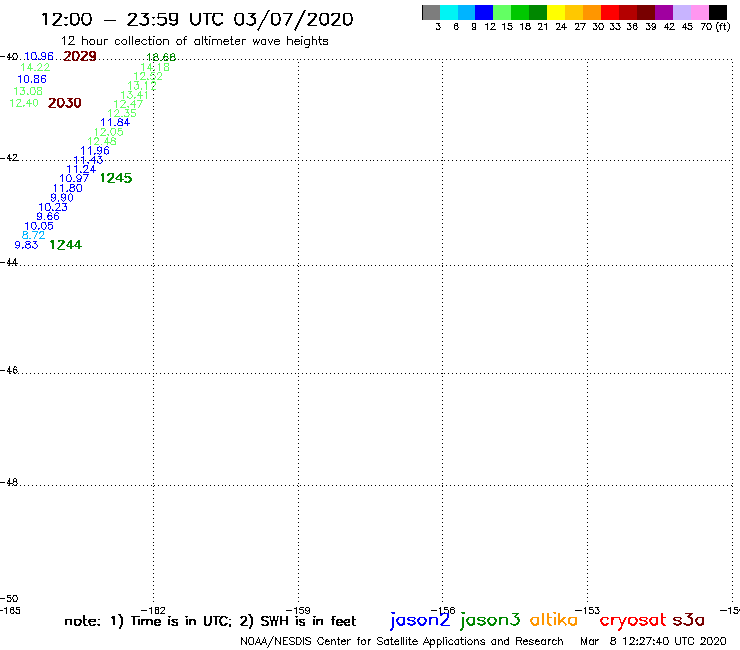Select the jason3 satellite legend label

click(490, 620)
